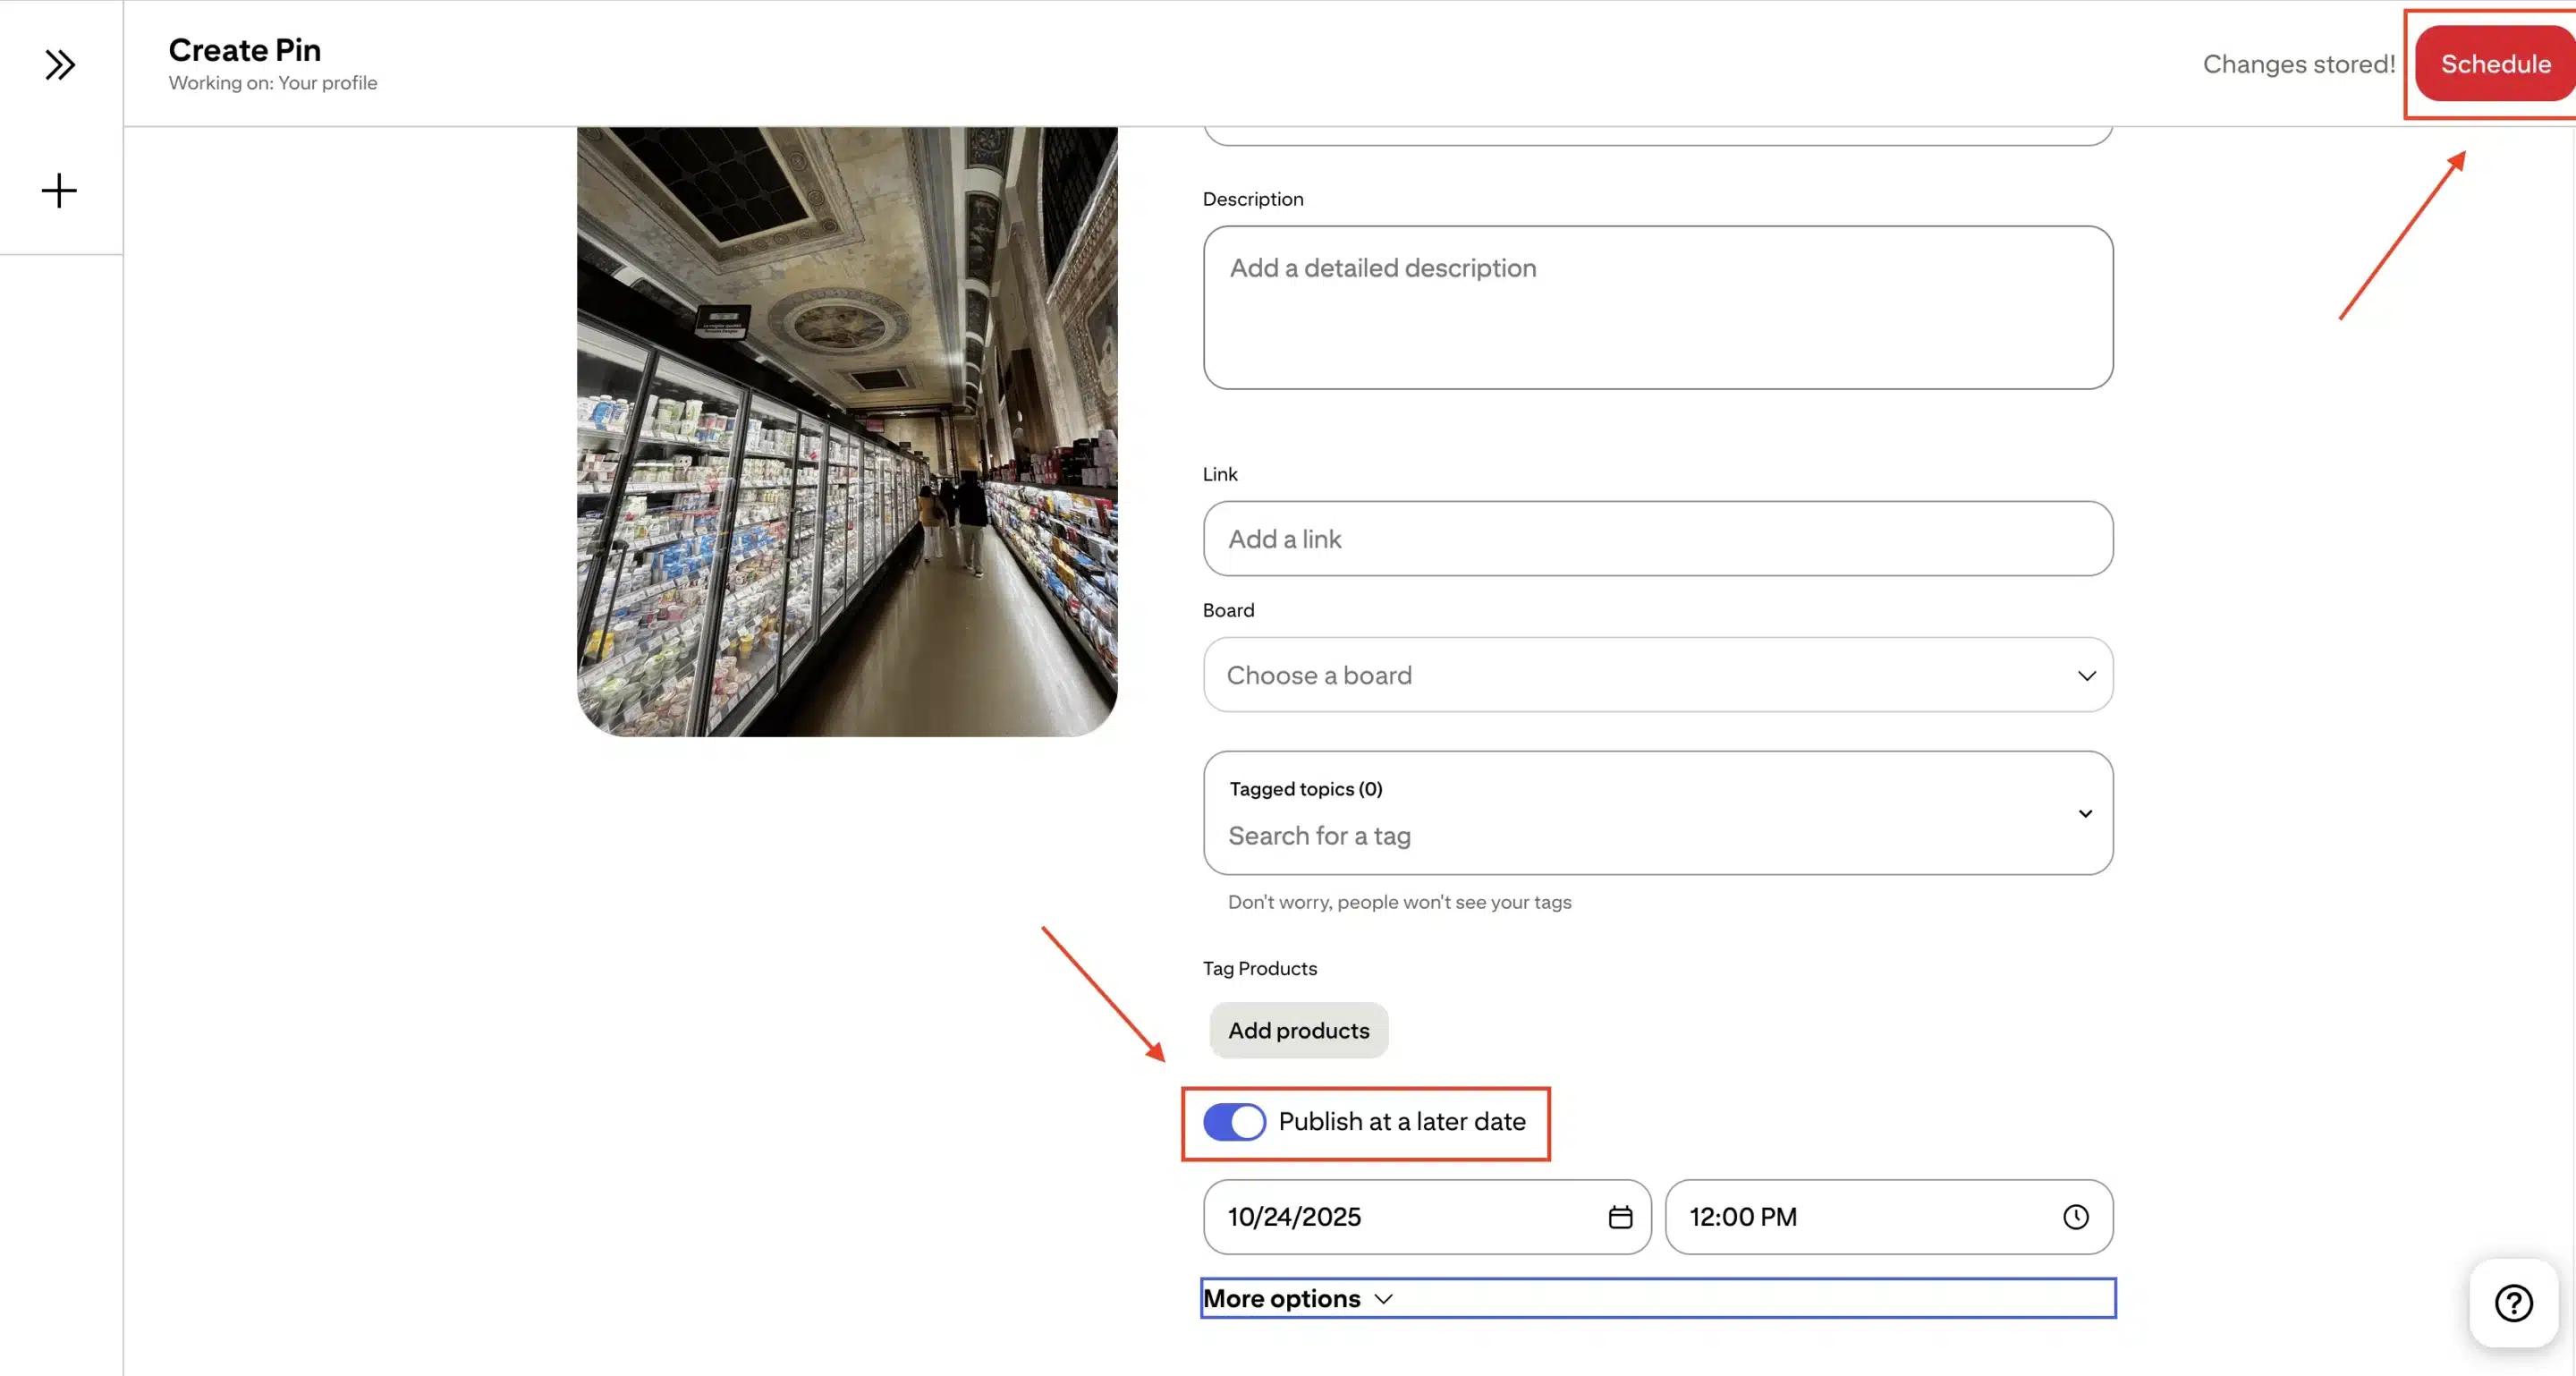Click the uploaded grocery aisle pin image
This screenshot has width=2576, height=1376.
tap(847, 430)
